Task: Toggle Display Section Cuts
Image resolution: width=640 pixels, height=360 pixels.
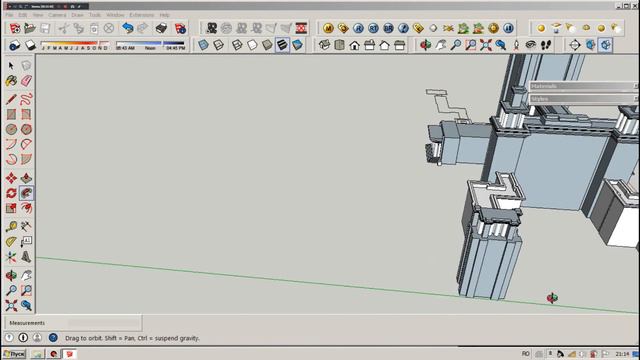Action: 605,45
